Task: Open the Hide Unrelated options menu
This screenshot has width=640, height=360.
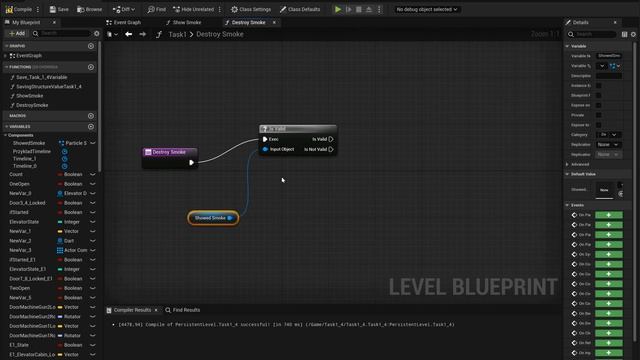Action: coord(220,9)
